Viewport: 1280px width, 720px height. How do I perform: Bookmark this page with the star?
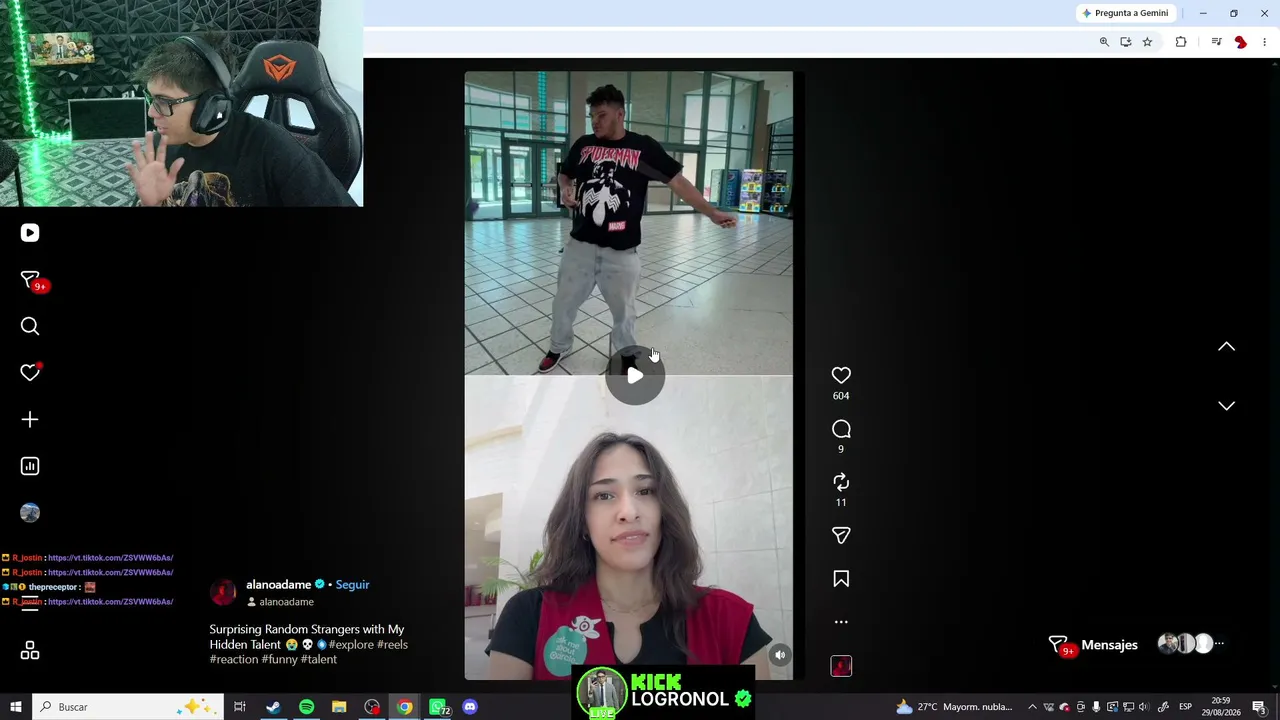[1147, 42]
